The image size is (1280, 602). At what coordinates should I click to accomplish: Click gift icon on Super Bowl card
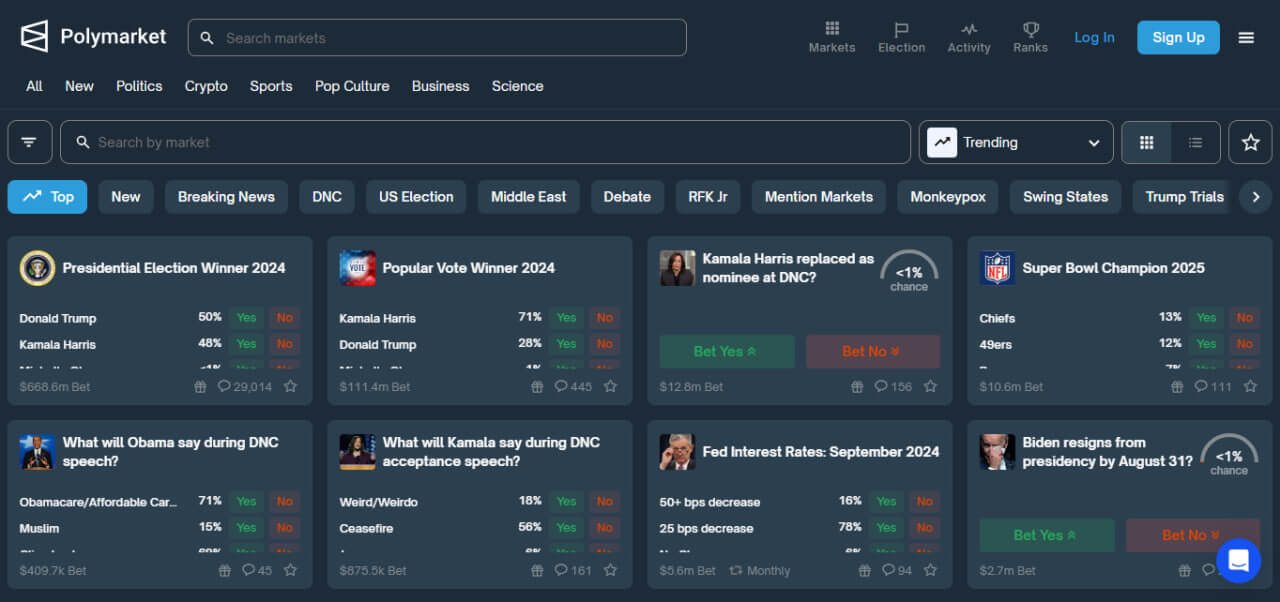1177,386
